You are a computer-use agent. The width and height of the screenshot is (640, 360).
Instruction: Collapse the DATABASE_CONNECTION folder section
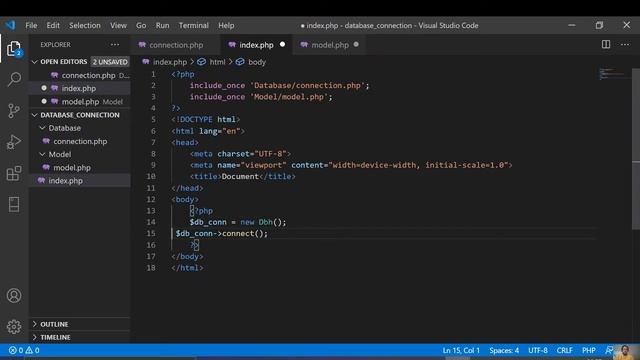pyautogui.click(x=80, y=115)
